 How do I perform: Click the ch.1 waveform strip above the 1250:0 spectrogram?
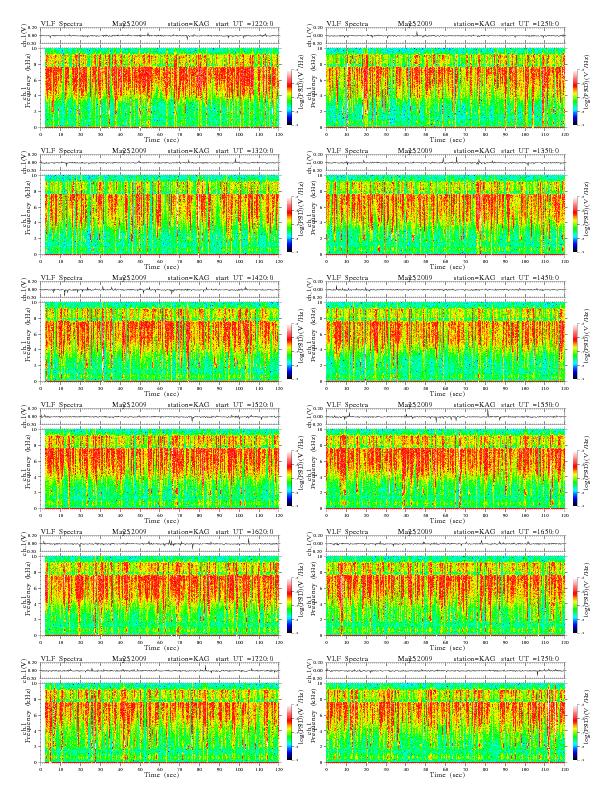pyautogui.click(x=446, y=36)
